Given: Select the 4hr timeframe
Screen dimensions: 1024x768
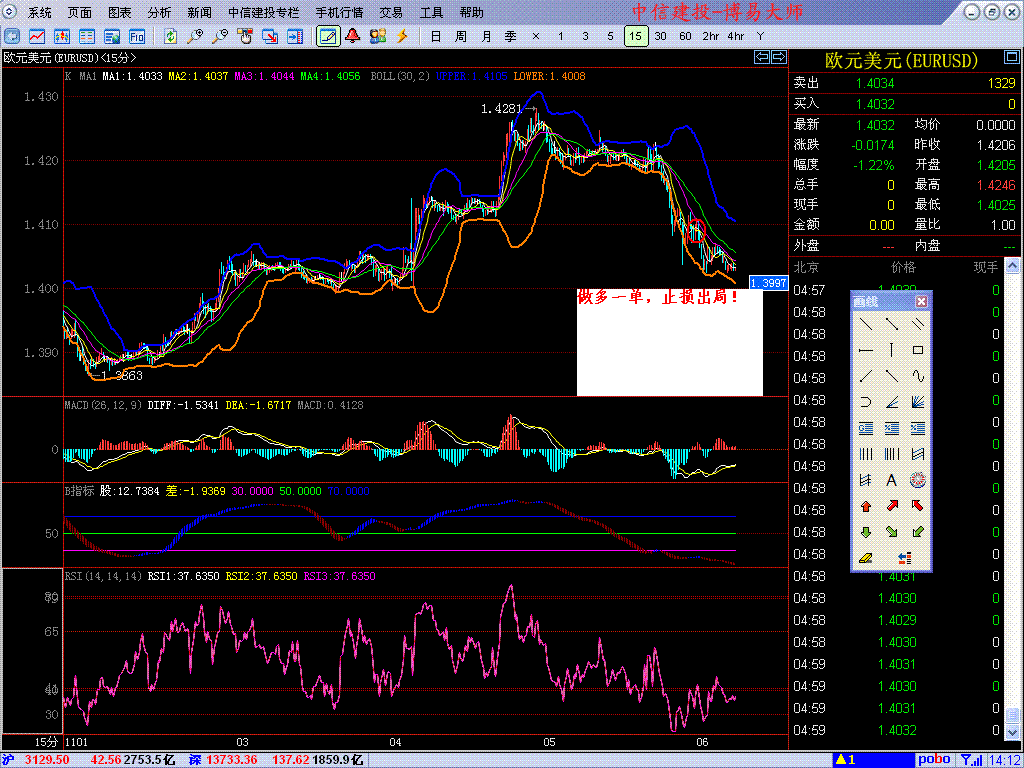Looking at the screenshot, I should coord(735,36).
